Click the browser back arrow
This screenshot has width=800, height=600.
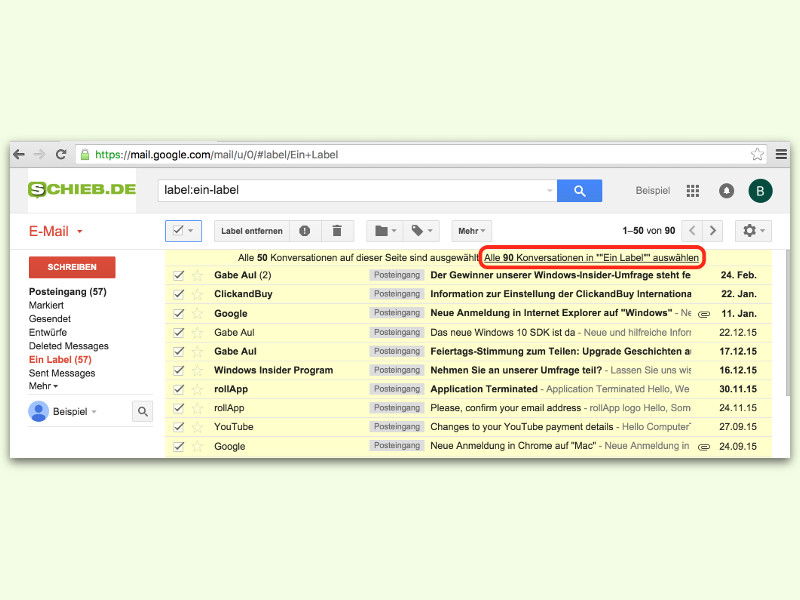coord(19,155)
